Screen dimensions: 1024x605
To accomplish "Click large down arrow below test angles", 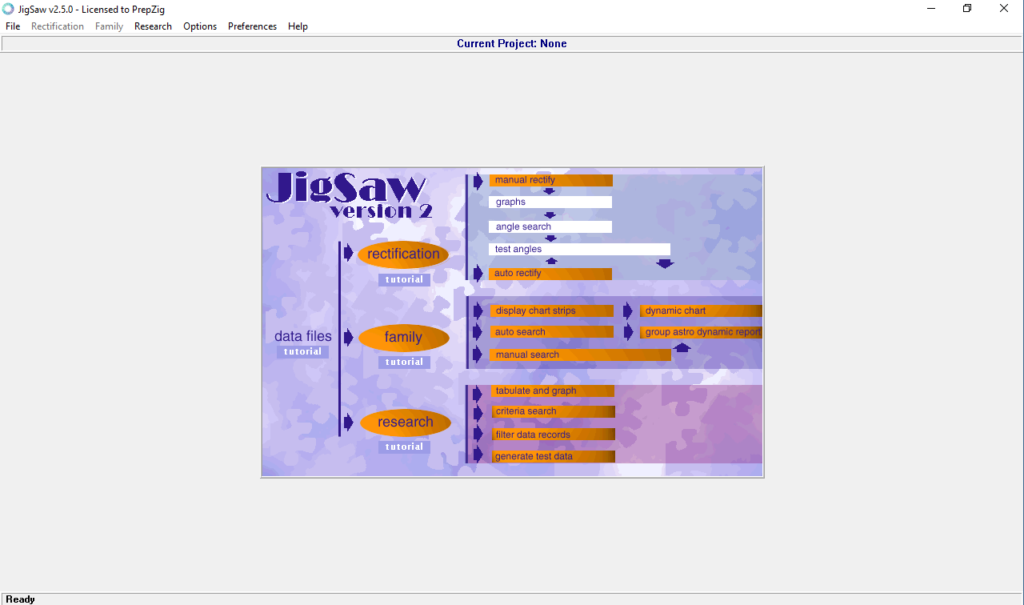I will 665,264.
